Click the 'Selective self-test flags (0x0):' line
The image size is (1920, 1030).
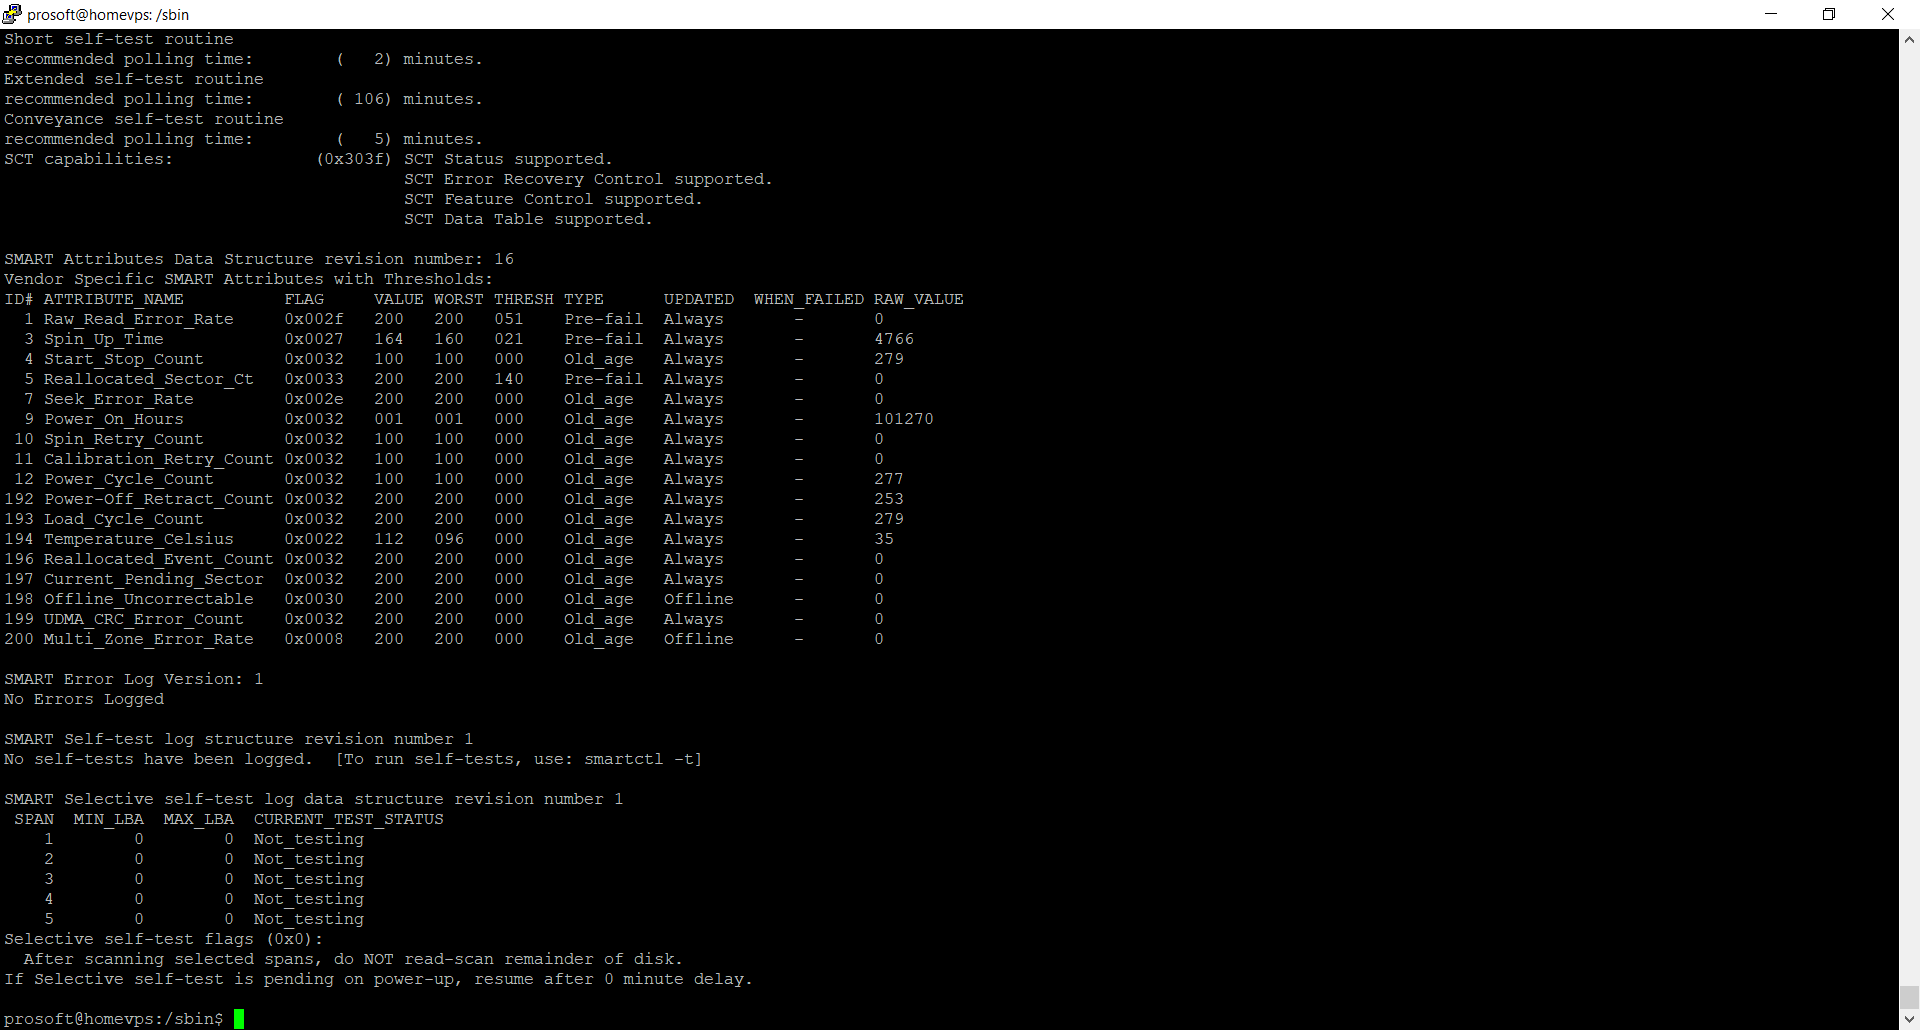(164, 939)
